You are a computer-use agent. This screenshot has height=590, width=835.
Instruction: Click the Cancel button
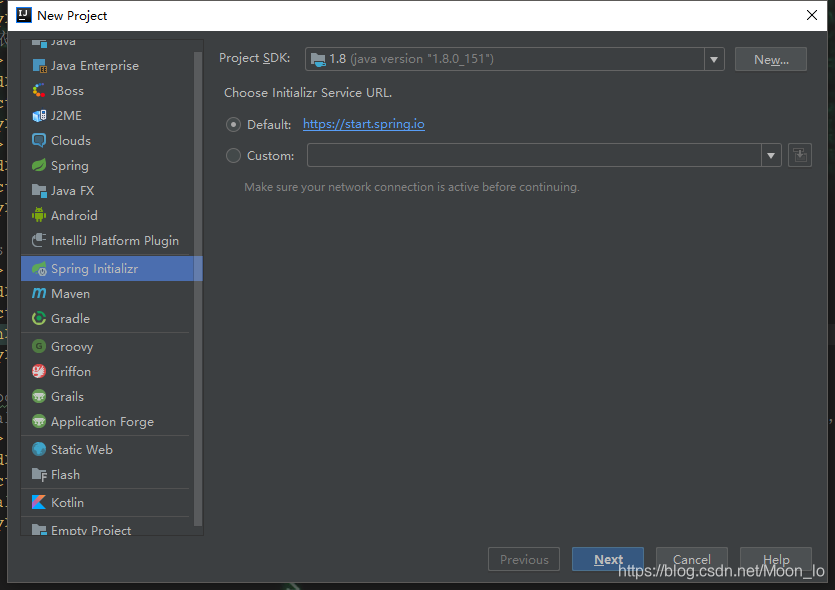pyautogui.click(x=691, y=559)
